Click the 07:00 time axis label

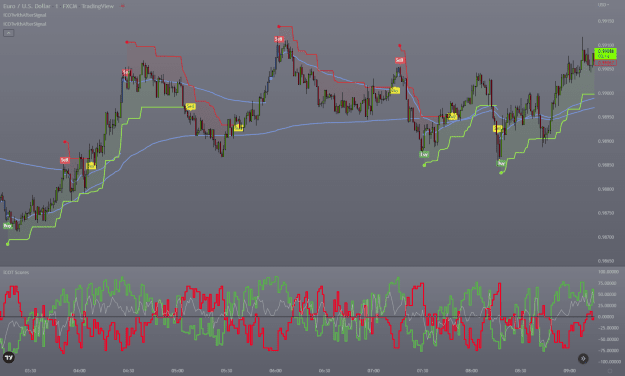pyautogui.click(x=373, y=370)
